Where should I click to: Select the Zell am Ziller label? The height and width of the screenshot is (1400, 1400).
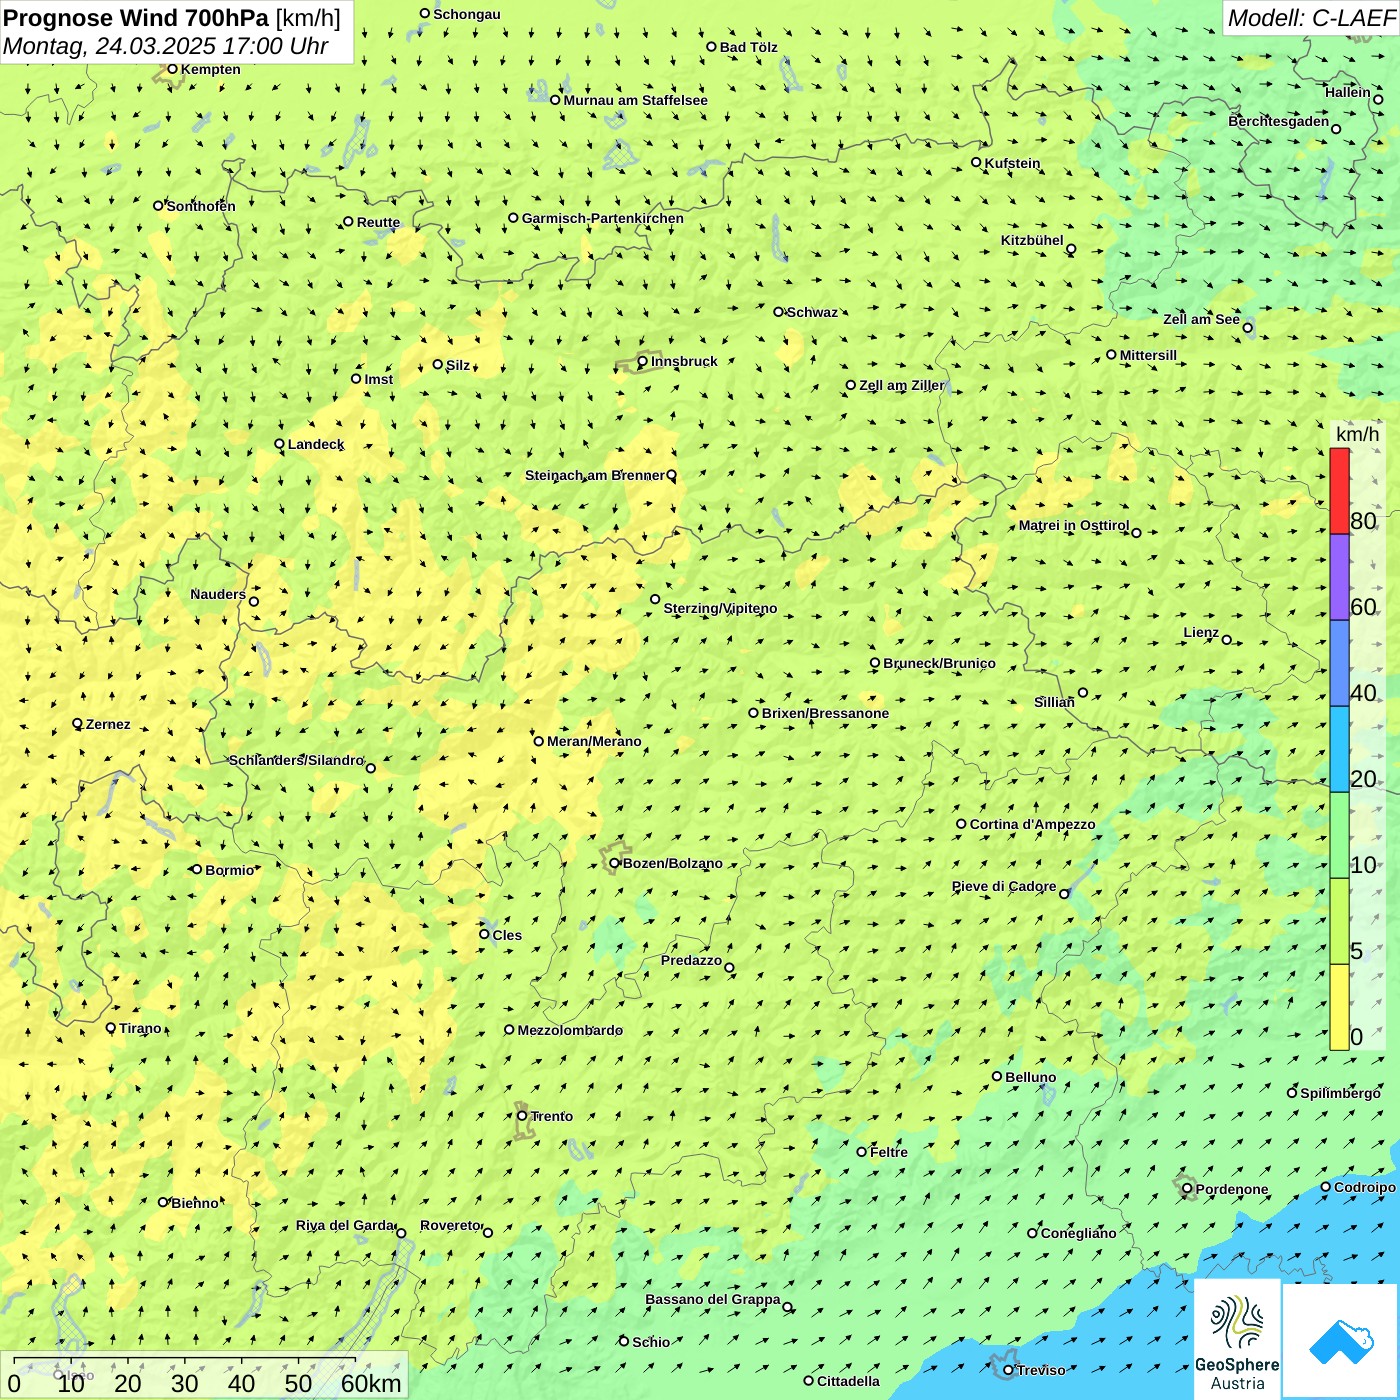pos(901,385)
